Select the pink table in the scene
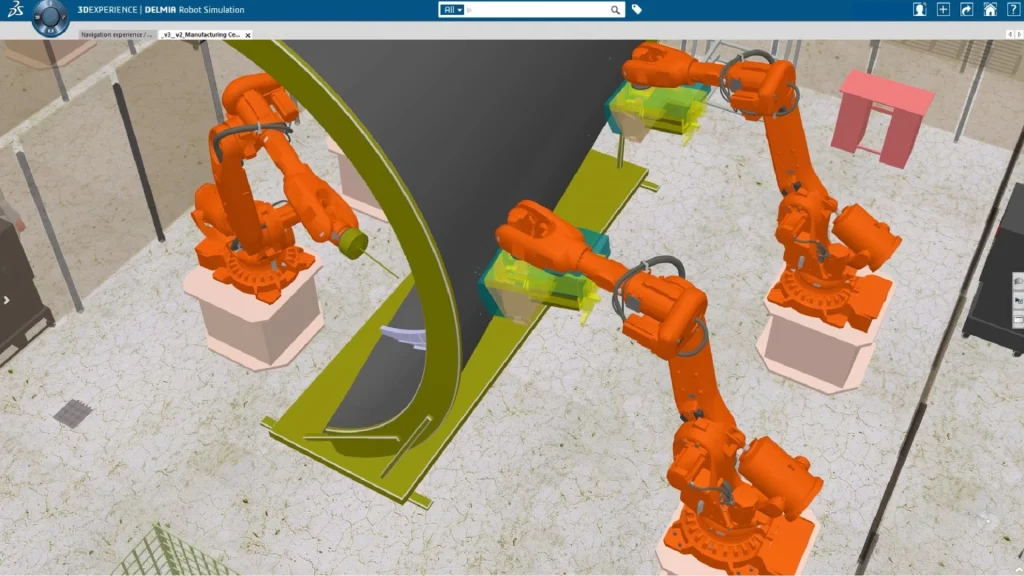Viewport: 1024px width, 576px height. coord(882,108)
